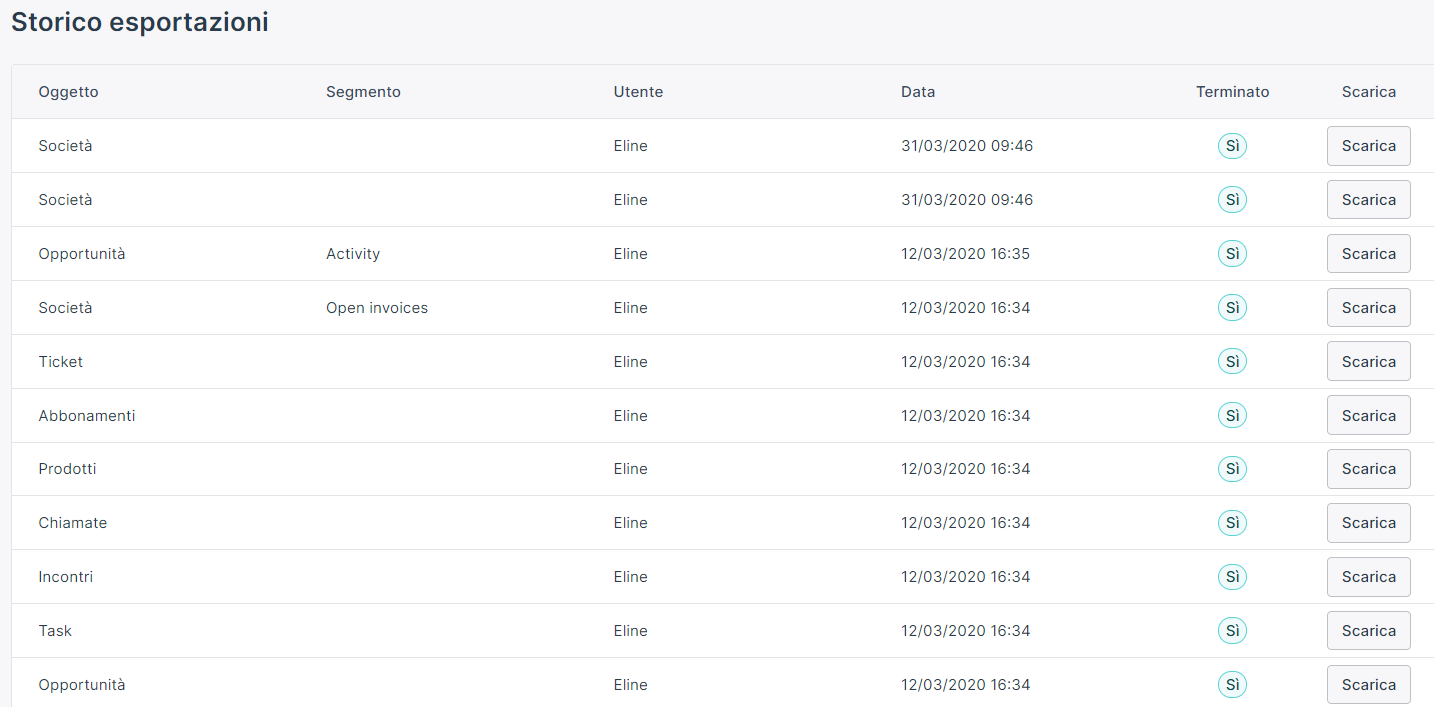Click the Chiamate row label
This screenshot has height=707, width=1434.
(72, 522)
